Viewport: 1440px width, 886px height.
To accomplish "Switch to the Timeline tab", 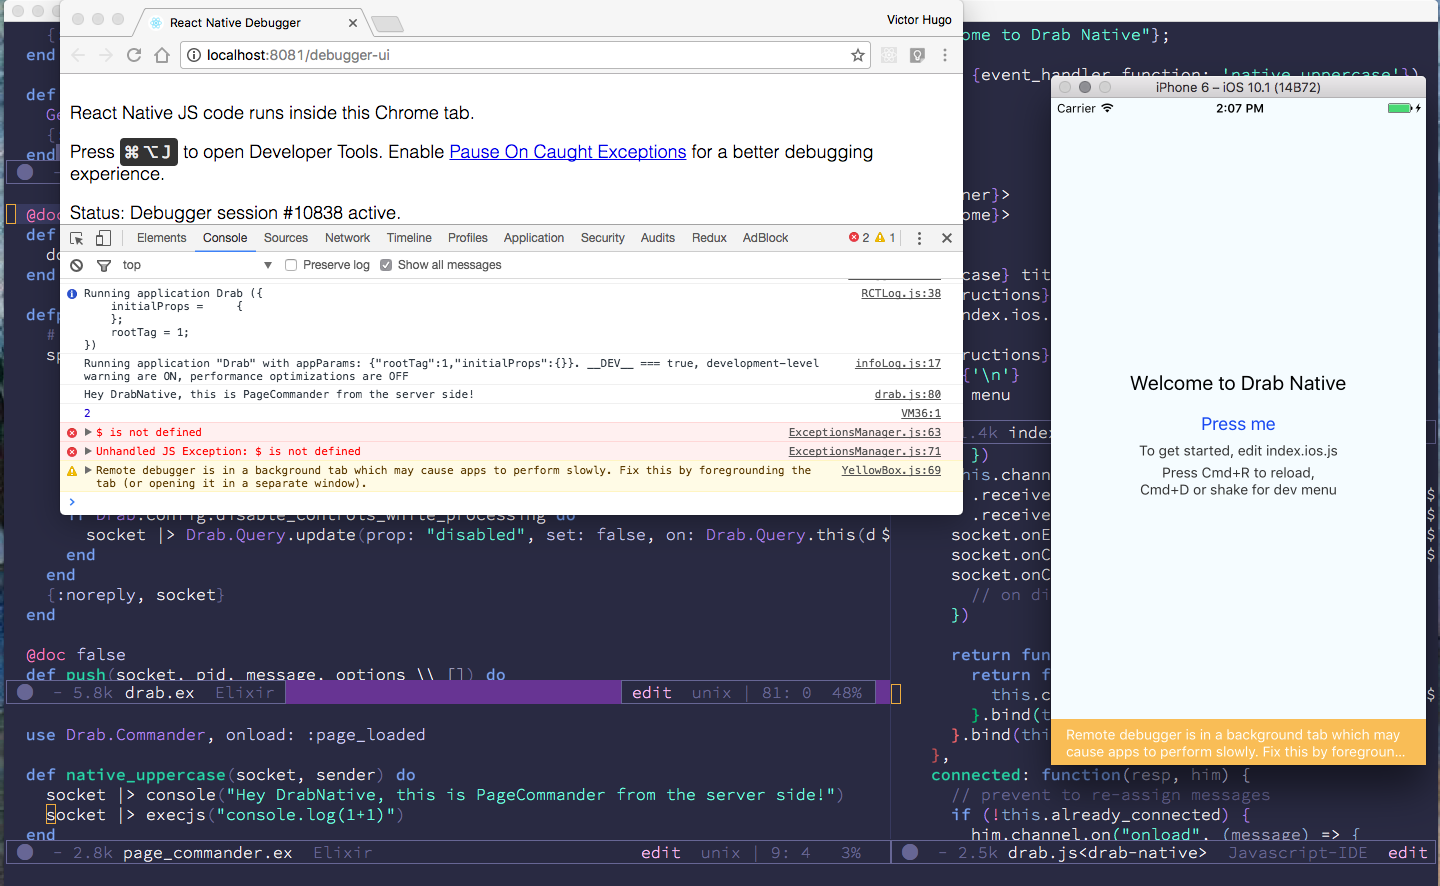I will (x=409, y=238).
